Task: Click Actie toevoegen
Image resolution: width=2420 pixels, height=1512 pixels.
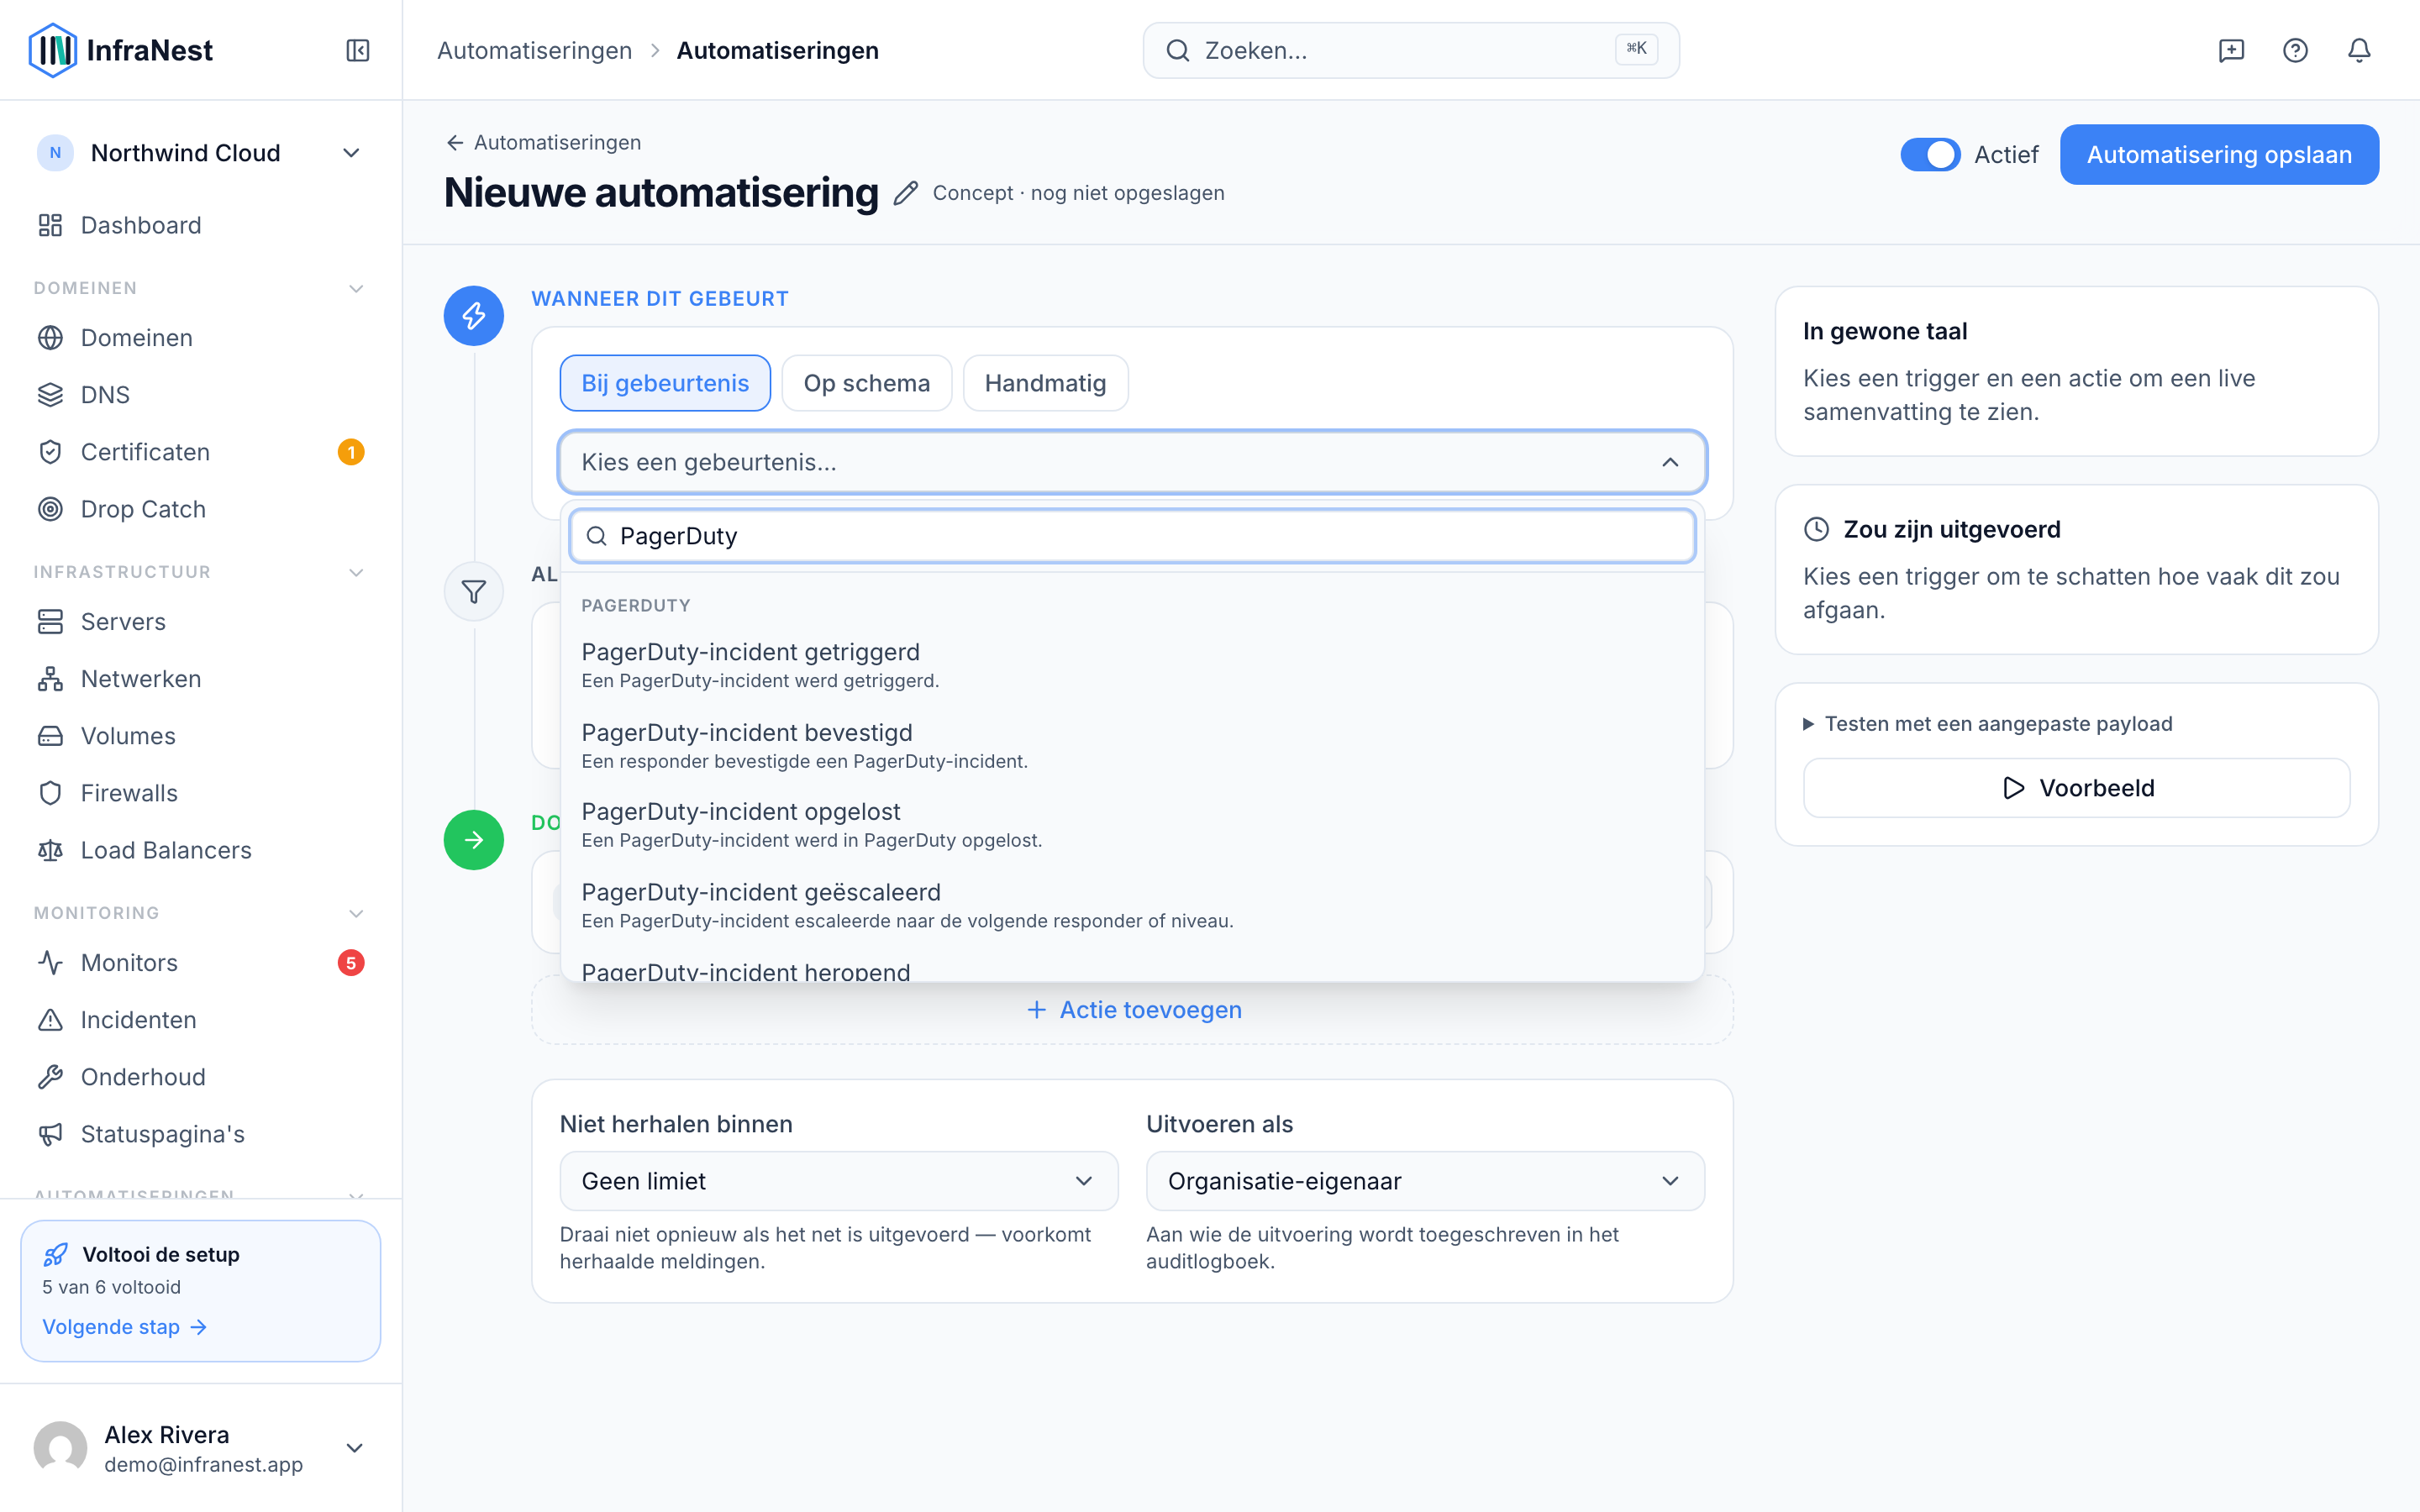Action: [x=1133, y=1010]
